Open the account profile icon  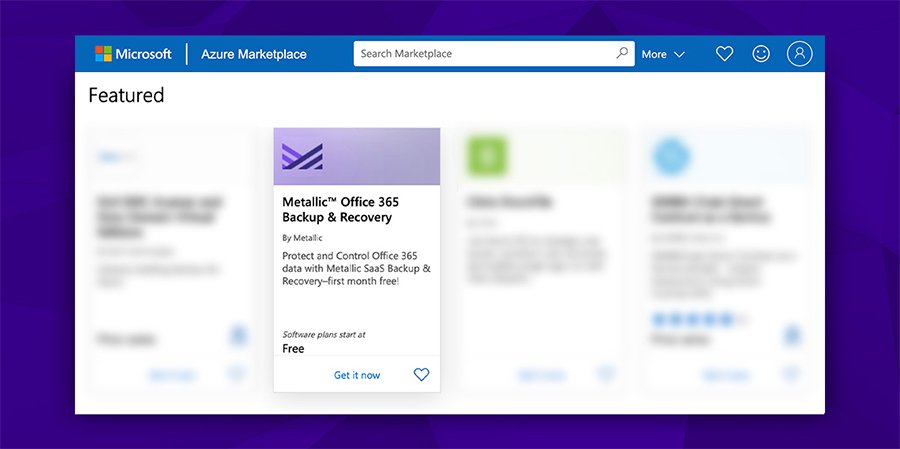[799, 54]
